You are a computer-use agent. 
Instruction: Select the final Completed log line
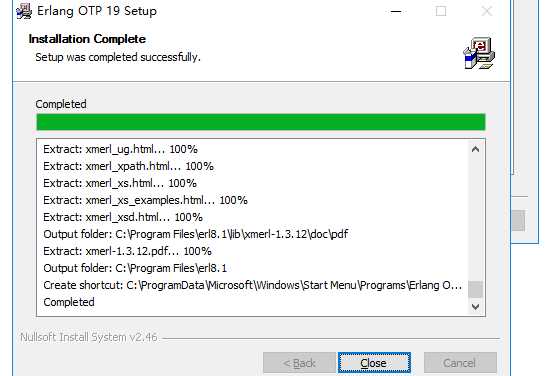tap(69, 302)
